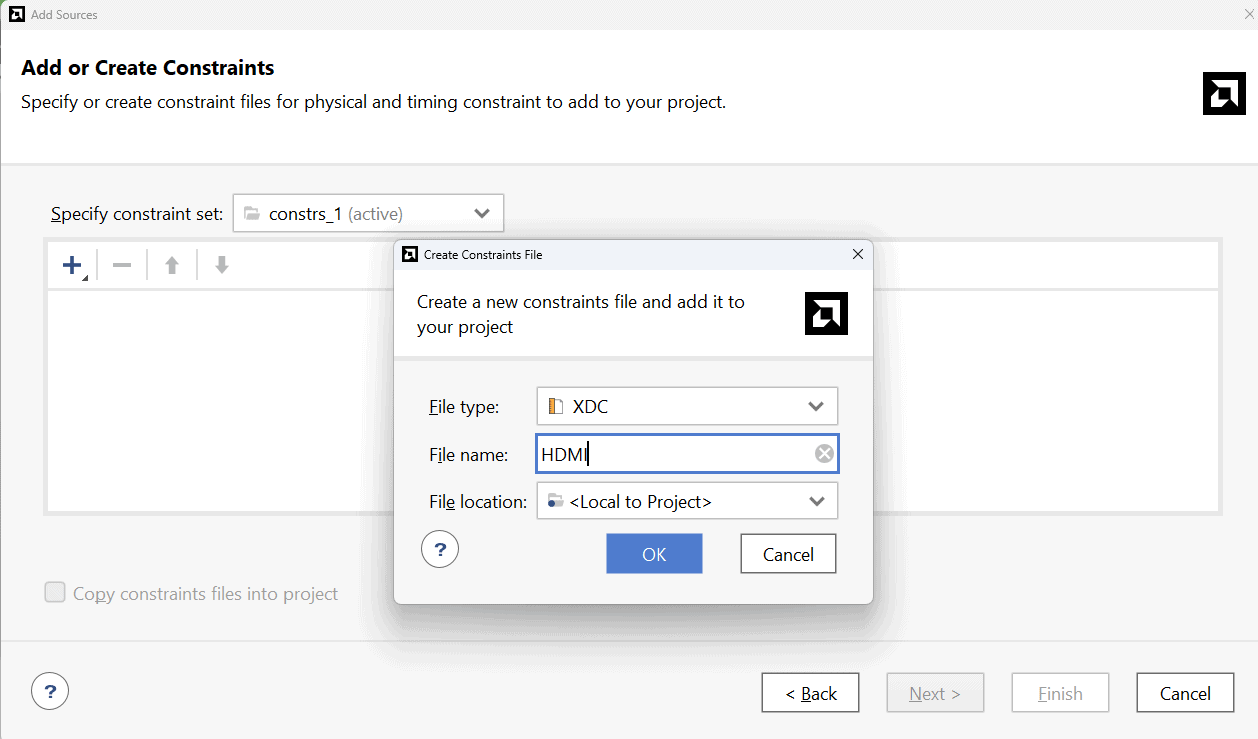Screen dimensions: 1258x739
Task: Go to previous step with Back
Action: coord(810,693)
